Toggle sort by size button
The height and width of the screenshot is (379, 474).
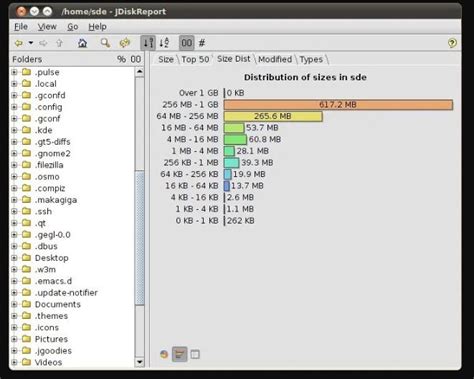[x=148, y=43]
